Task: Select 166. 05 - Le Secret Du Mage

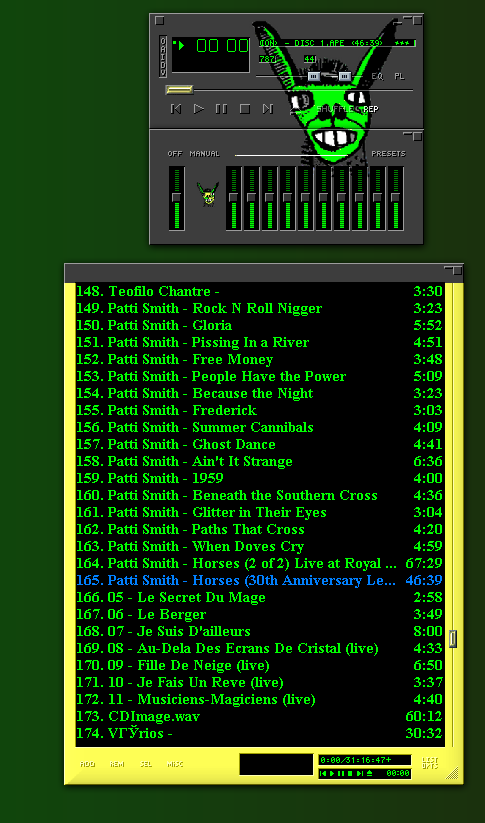Action: click(x=260, y=597)
